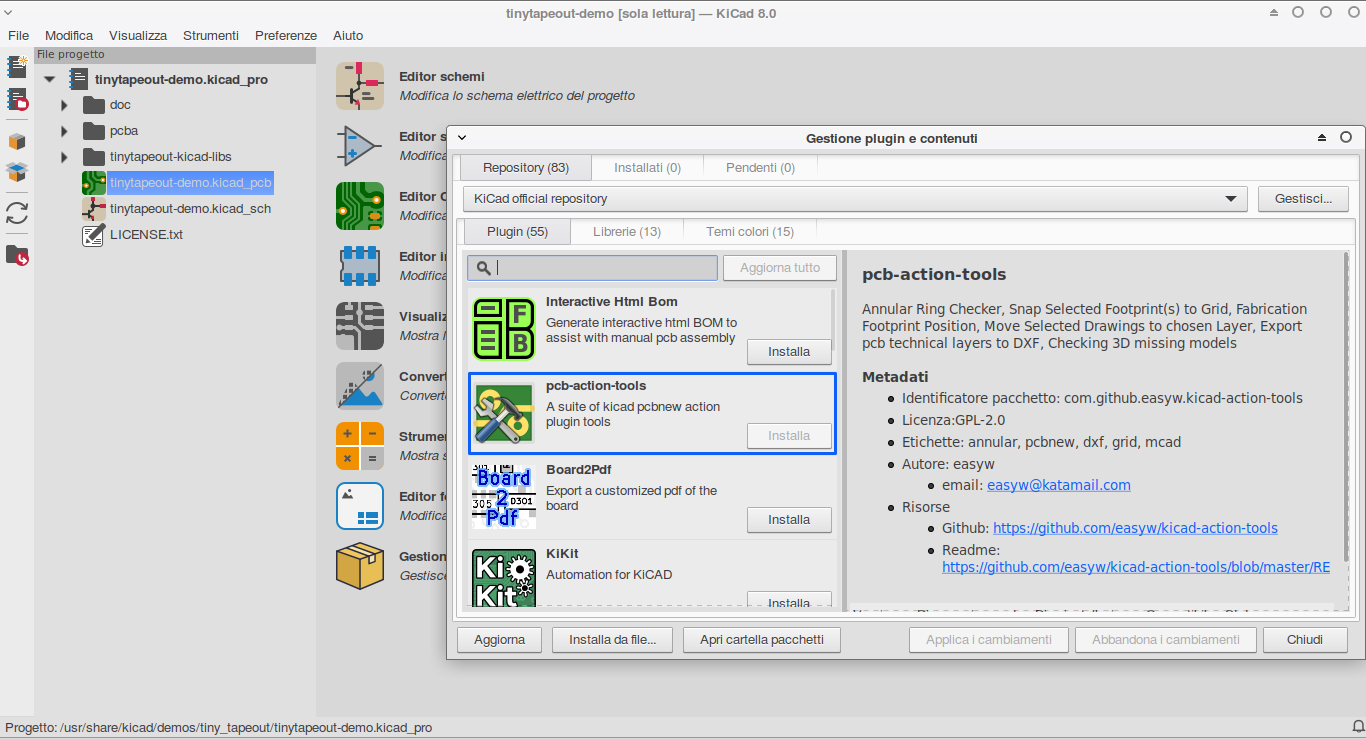Expand the pcba folder arrow
1366x739 pixels.
click(64, 131)
